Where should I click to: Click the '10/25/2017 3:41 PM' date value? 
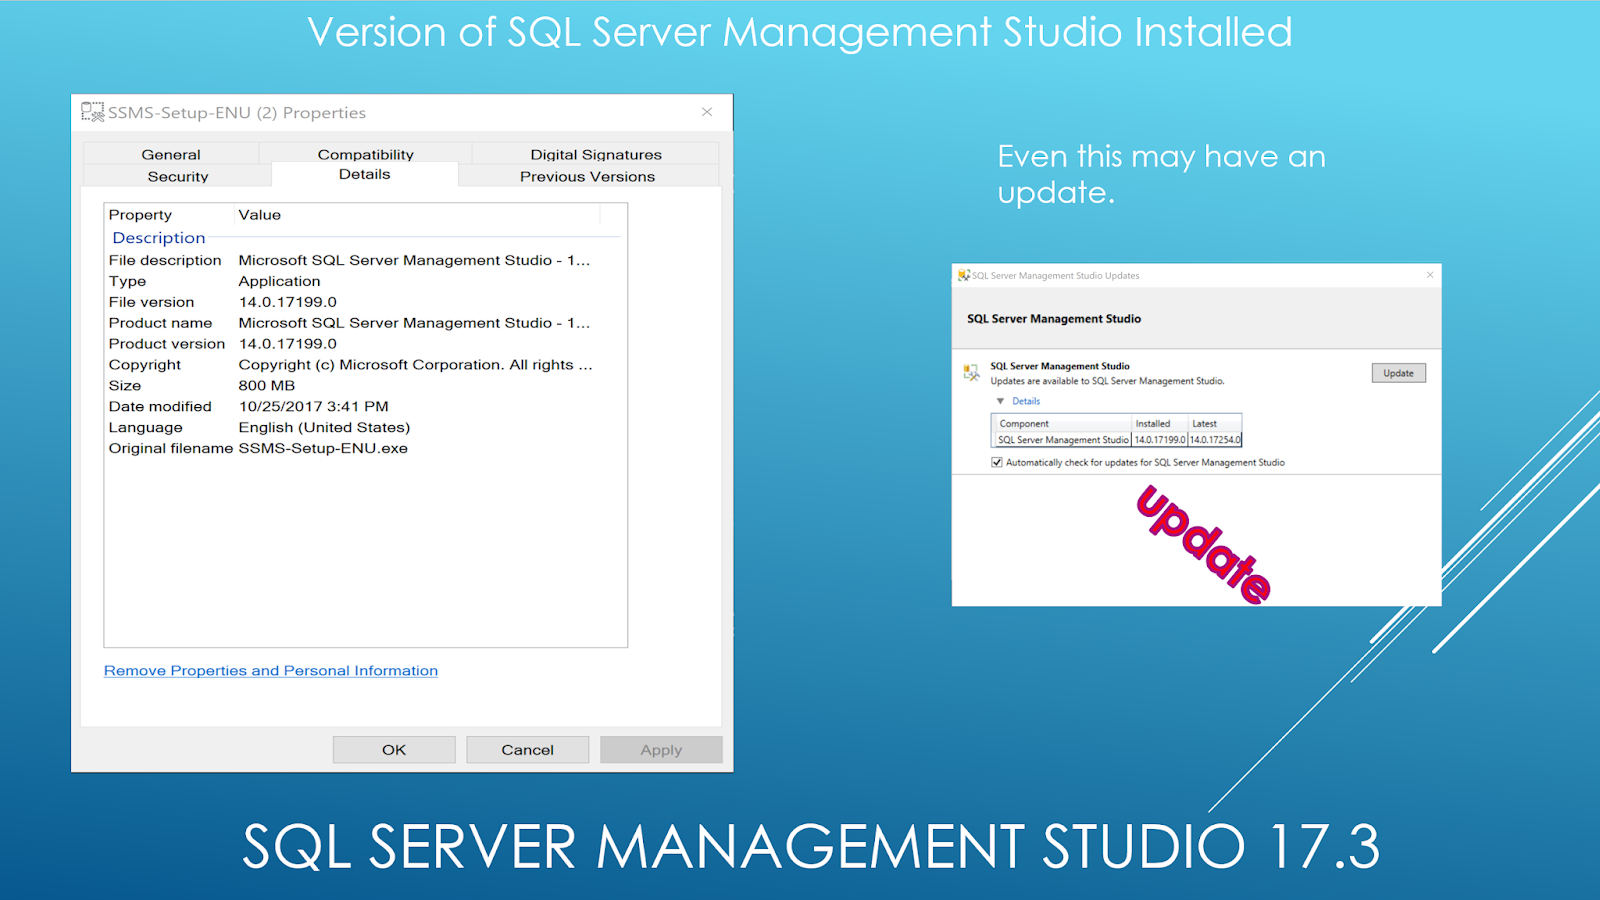pos(314,407)
